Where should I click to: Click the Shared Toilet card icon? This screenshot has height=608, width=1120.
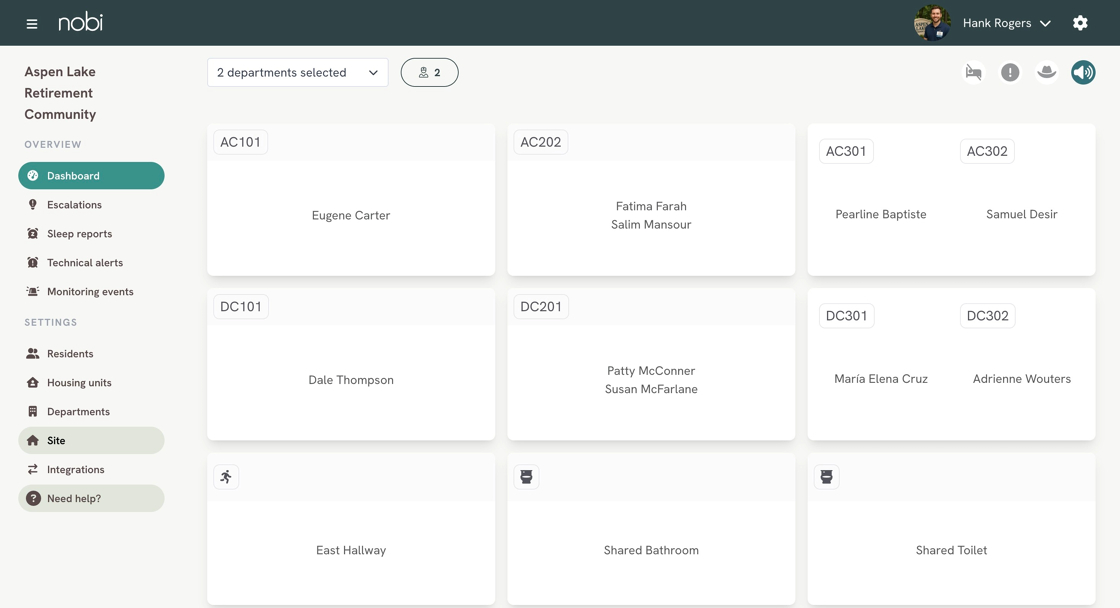click(826, 477)
